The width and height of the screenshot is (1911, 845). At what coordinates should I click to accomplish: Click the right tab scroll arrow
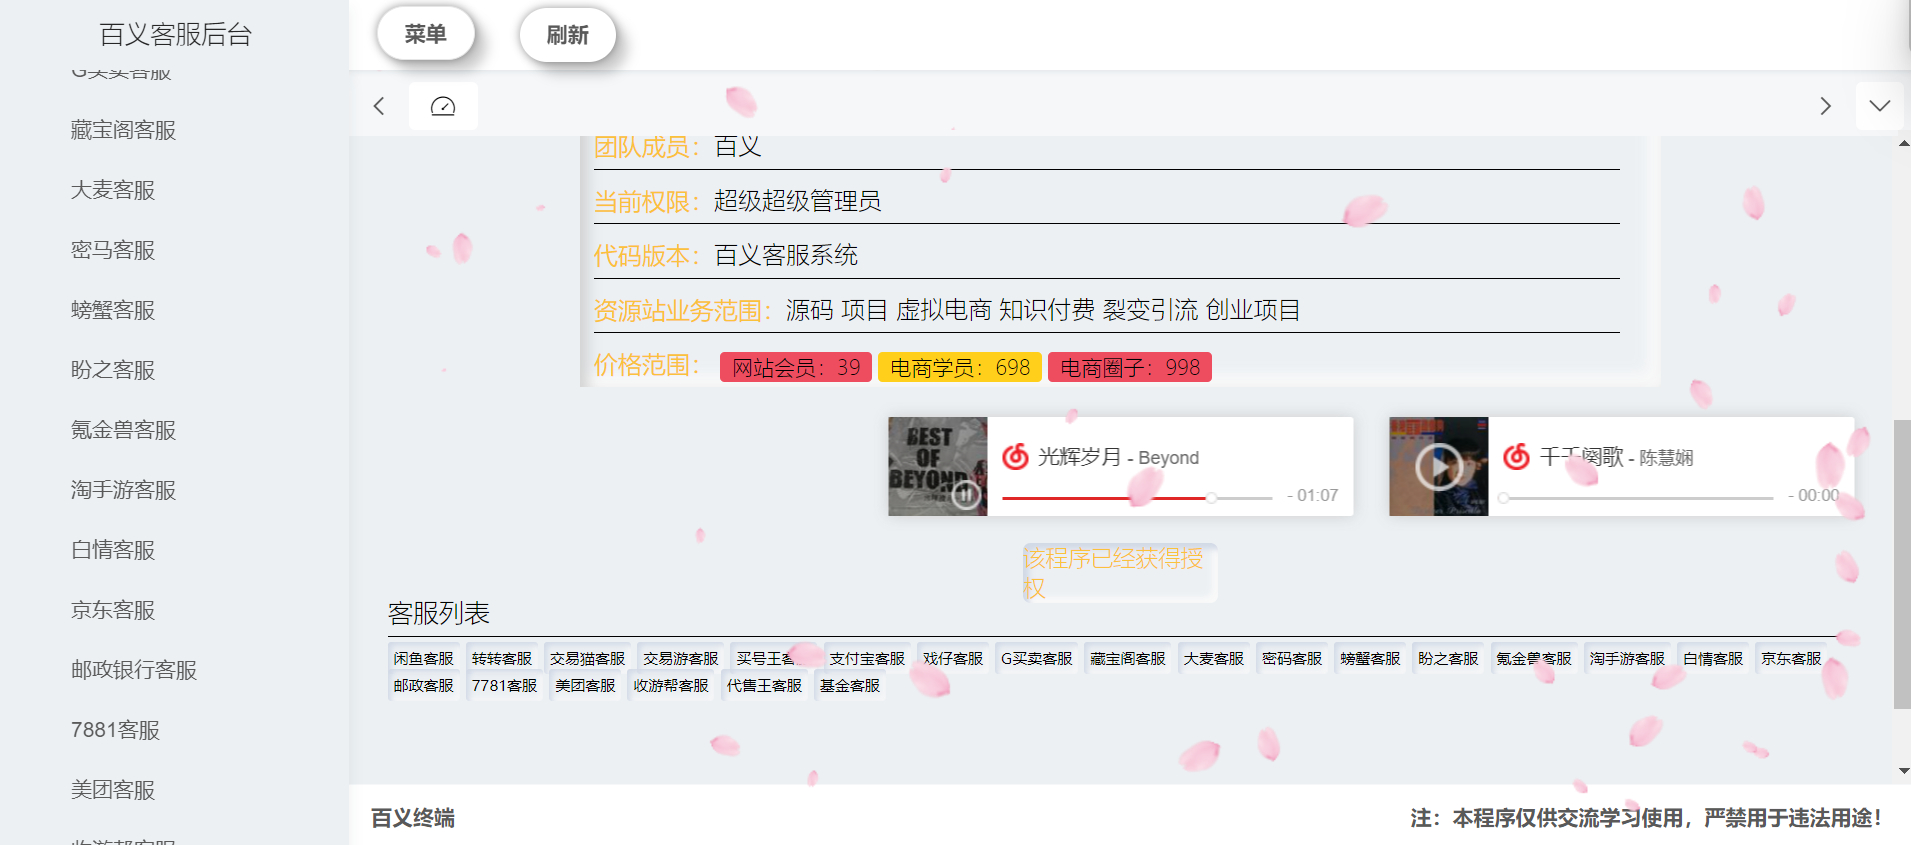1825,106
